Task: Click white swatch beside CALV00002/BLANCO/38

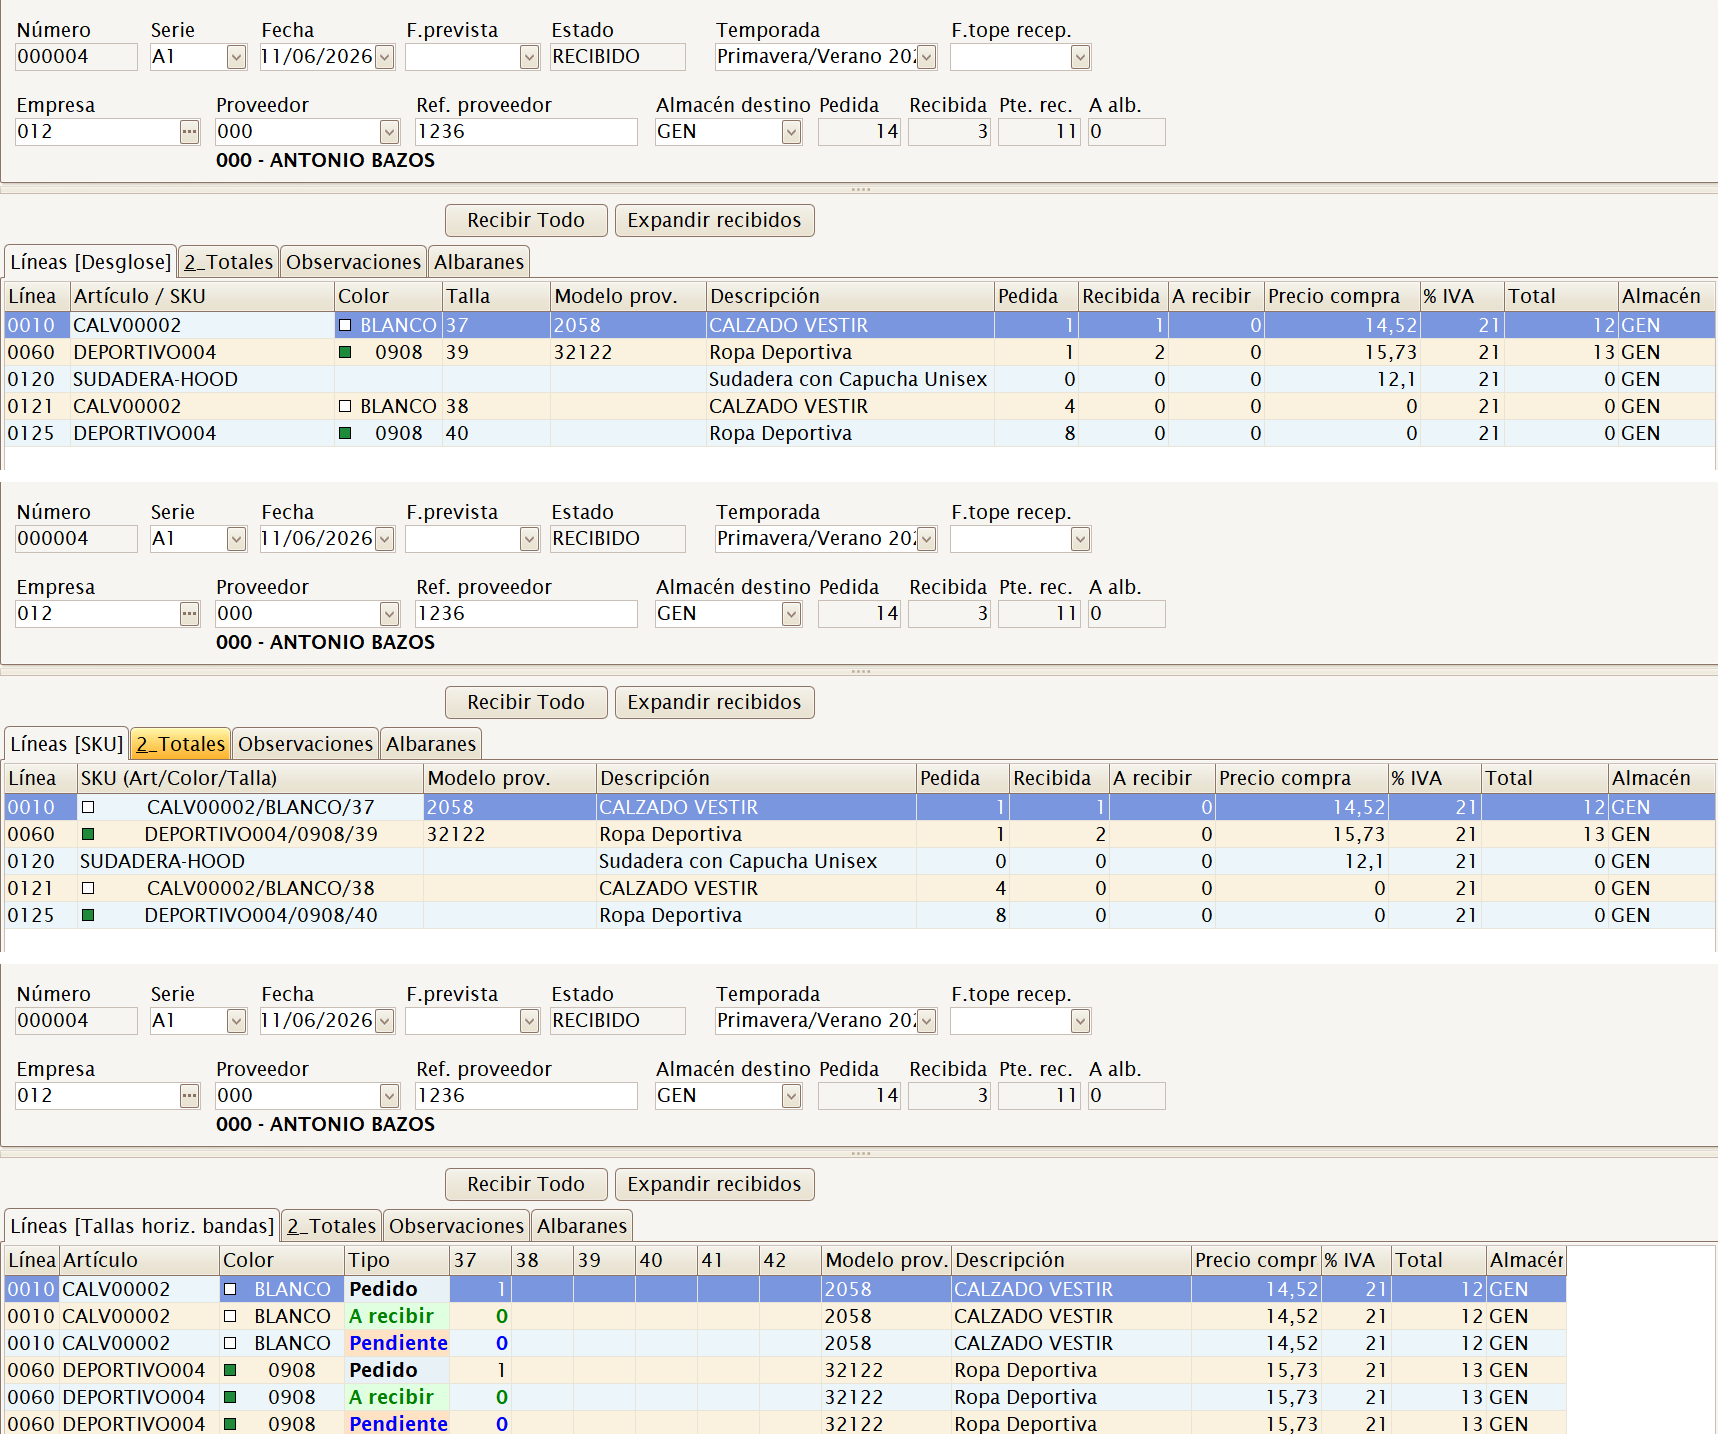Action: click(x=88, y=888)
